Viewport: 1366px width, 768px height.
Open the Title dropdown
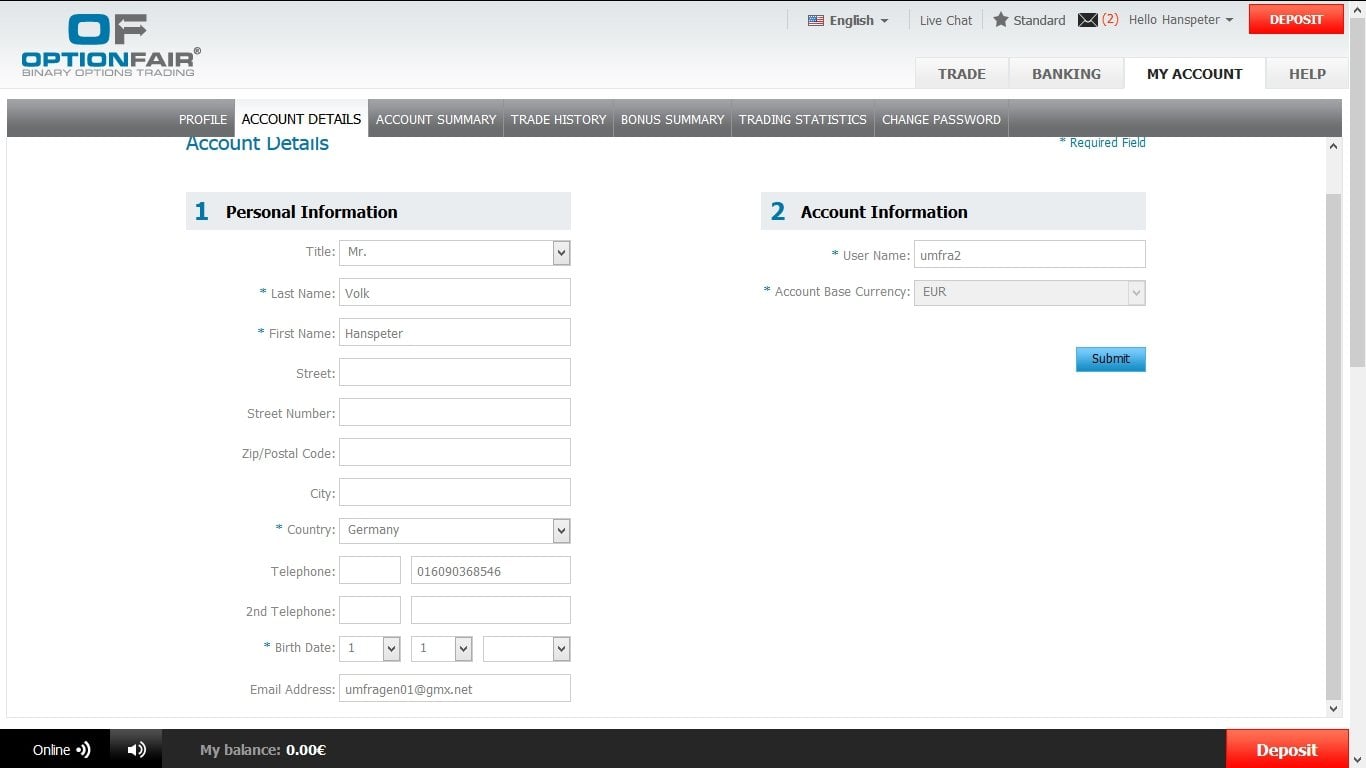[455, 252]
